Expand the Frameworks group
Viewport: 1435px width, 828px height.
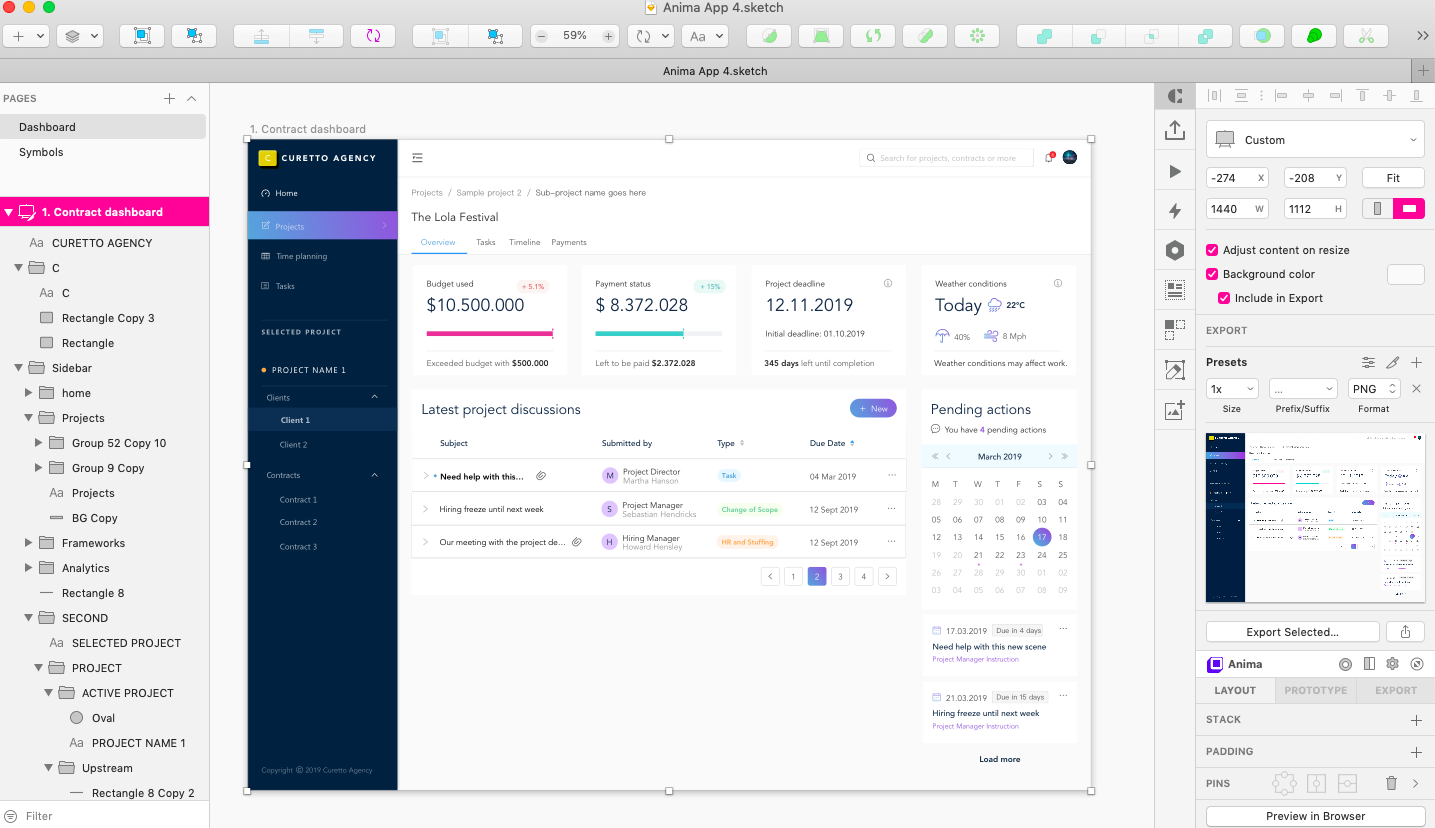pyautogui.click(x=28, y=543)
